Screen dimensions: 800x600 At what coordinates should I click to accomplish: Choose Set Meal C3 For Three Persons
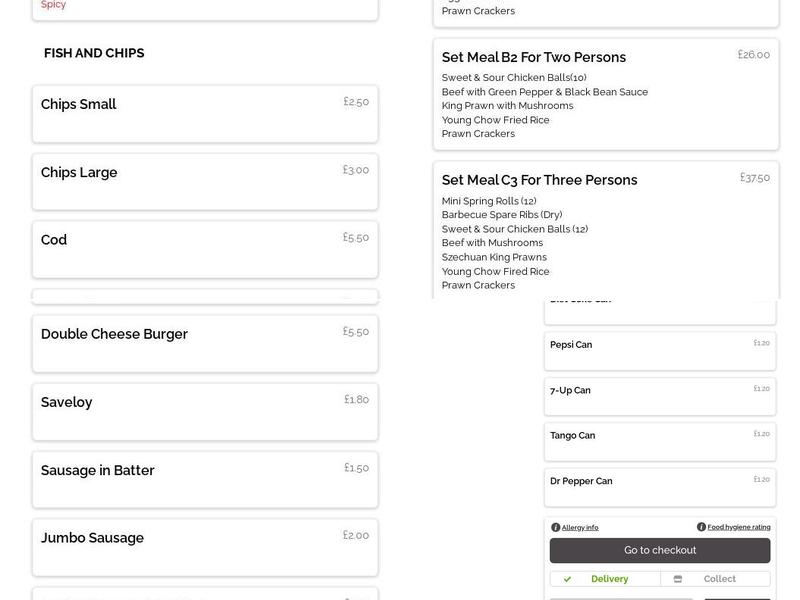click(x=604, y=230)
